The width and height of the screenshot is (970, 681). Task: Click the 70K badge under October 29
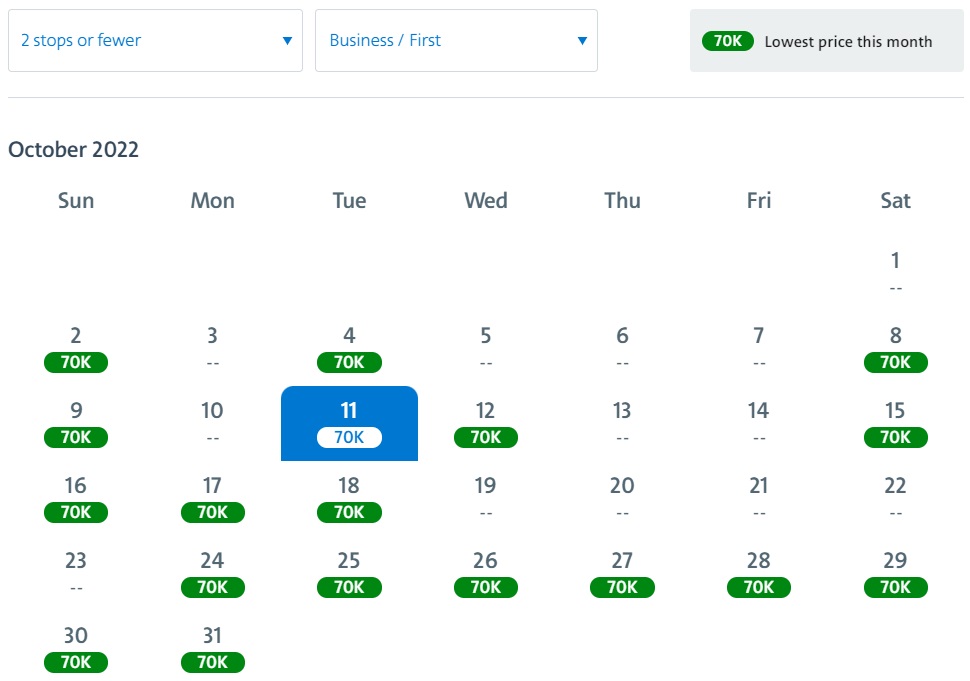pos(895,587)
